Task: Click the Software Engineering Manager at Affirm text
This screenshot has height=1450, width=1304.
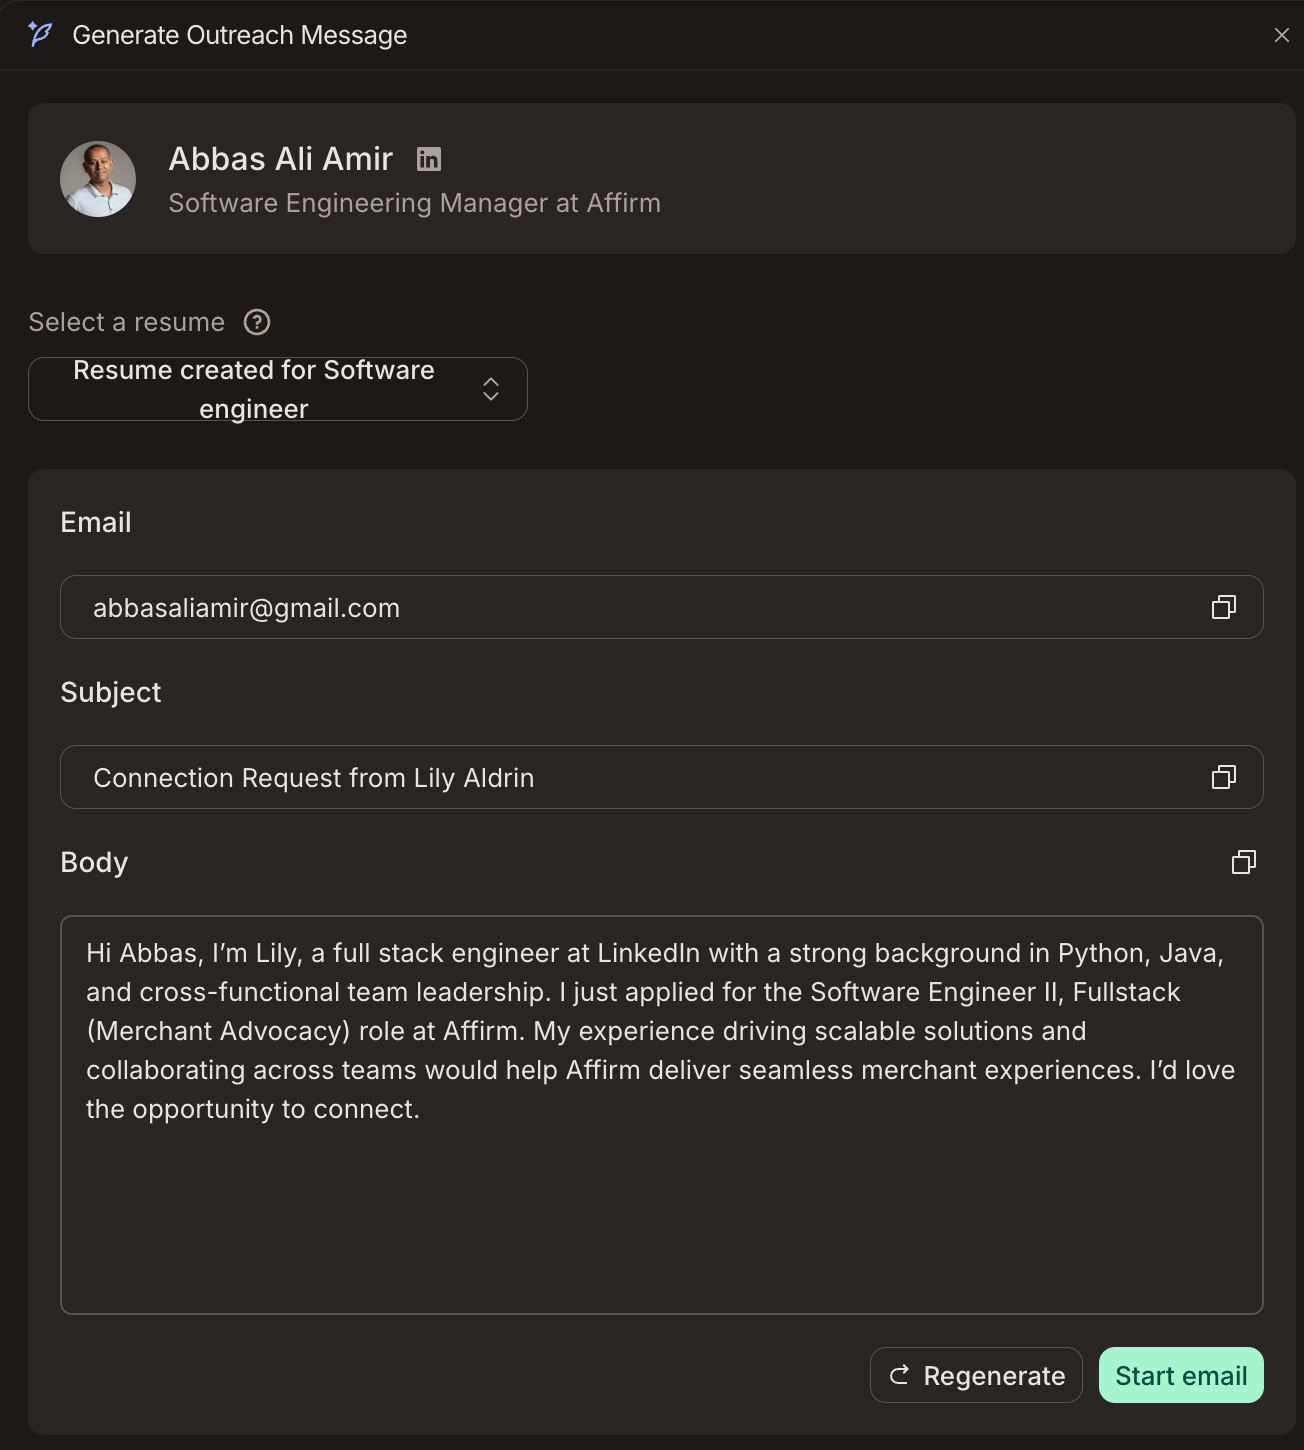Action: click(414, 203)
